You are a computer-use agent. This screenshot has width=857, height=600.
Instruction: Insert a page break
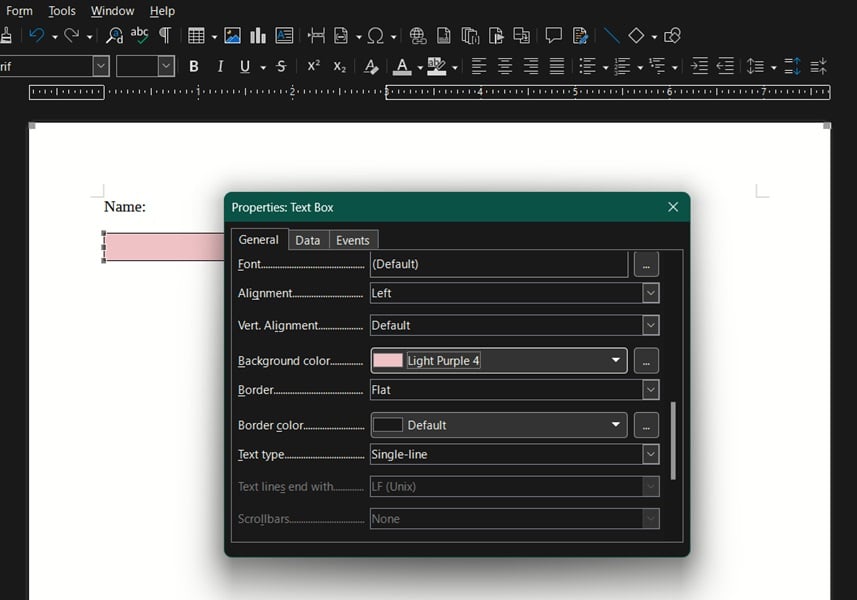pyautogui.click(x=316, y=36)
